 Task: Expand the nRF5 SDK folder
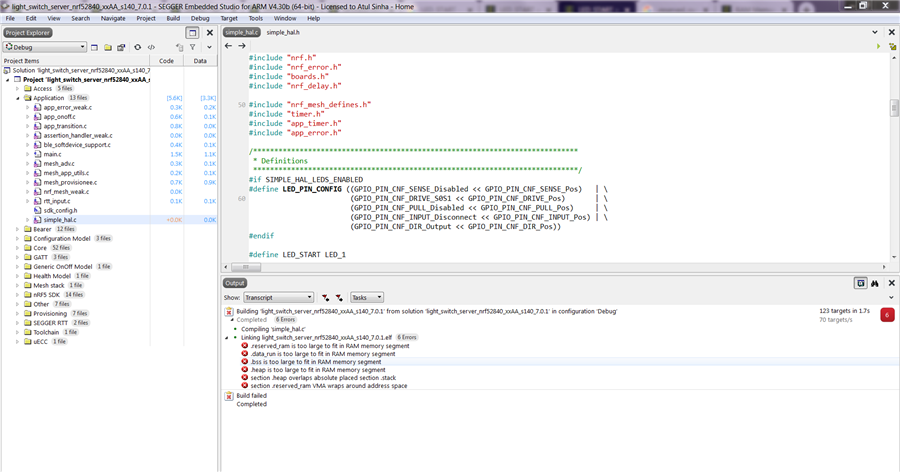click(18, 295)
